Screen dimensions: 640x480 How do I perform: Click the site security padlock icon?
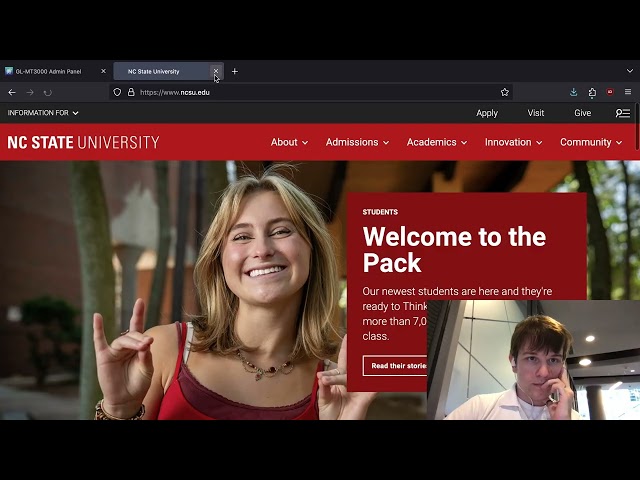coord(131,92)
